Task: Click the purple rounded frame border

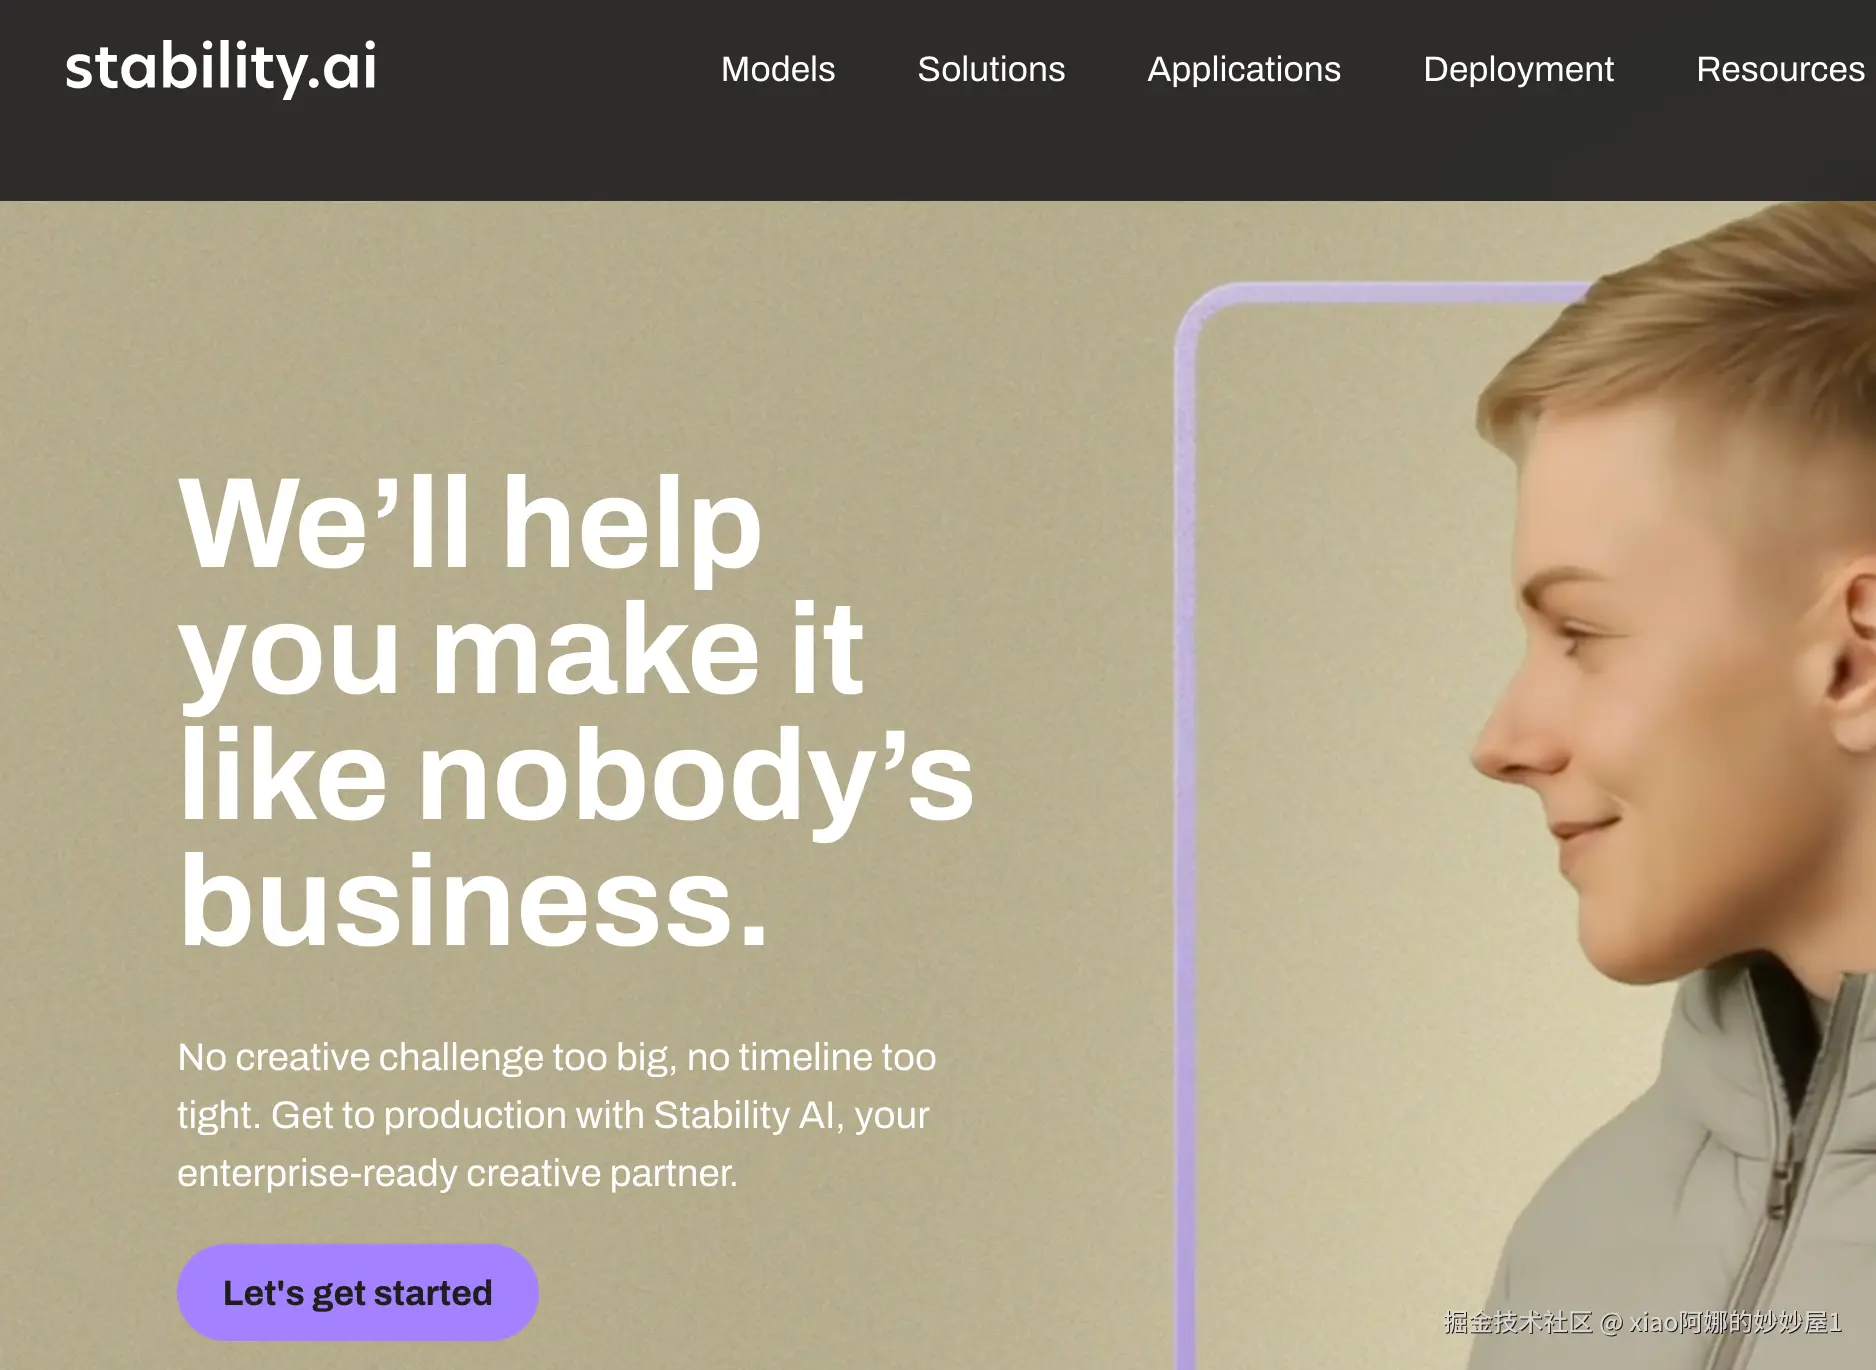Action: tap(1186, 800)
